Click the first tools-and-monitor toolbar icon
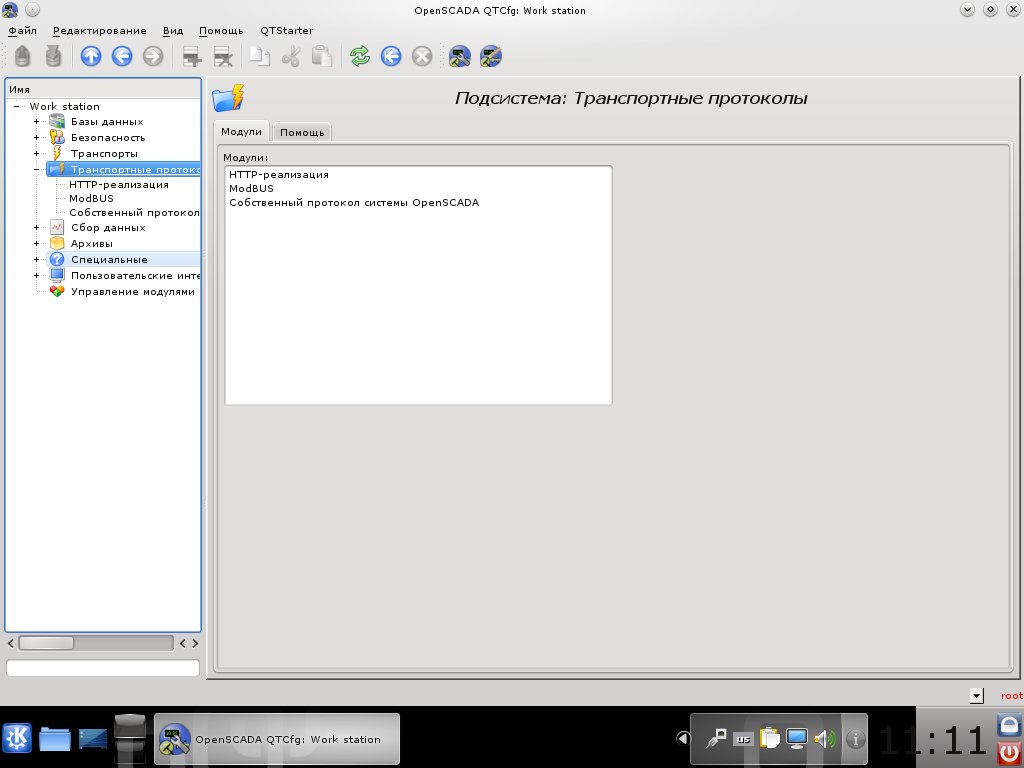Viewport: 1024px width, 768px height. pyautogui.click(x=460, y=57)
